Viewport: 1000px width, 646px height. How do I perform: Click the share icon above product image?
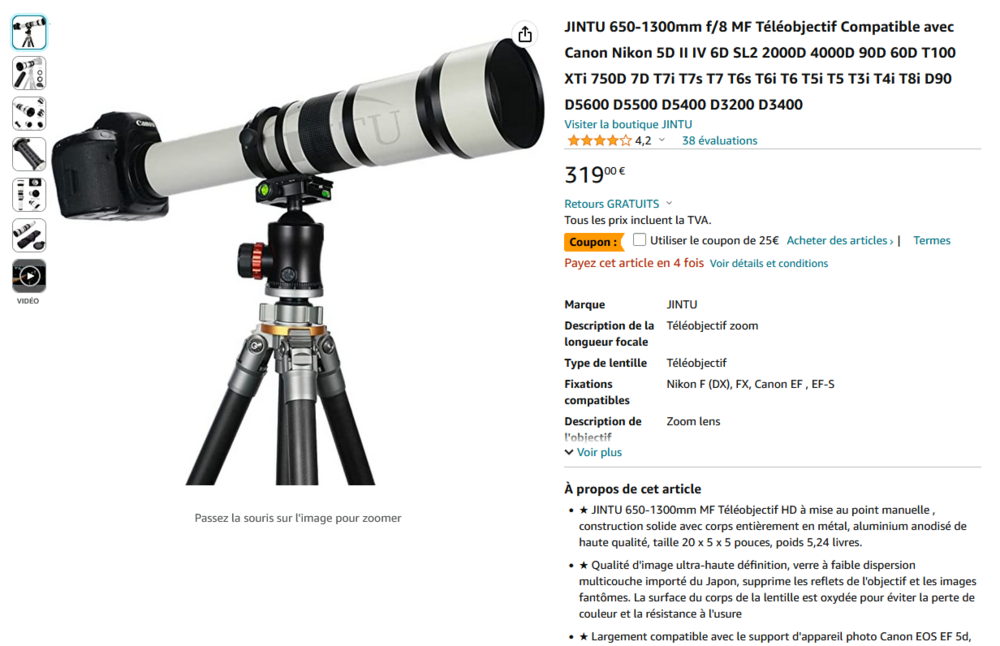pos(525,34)
